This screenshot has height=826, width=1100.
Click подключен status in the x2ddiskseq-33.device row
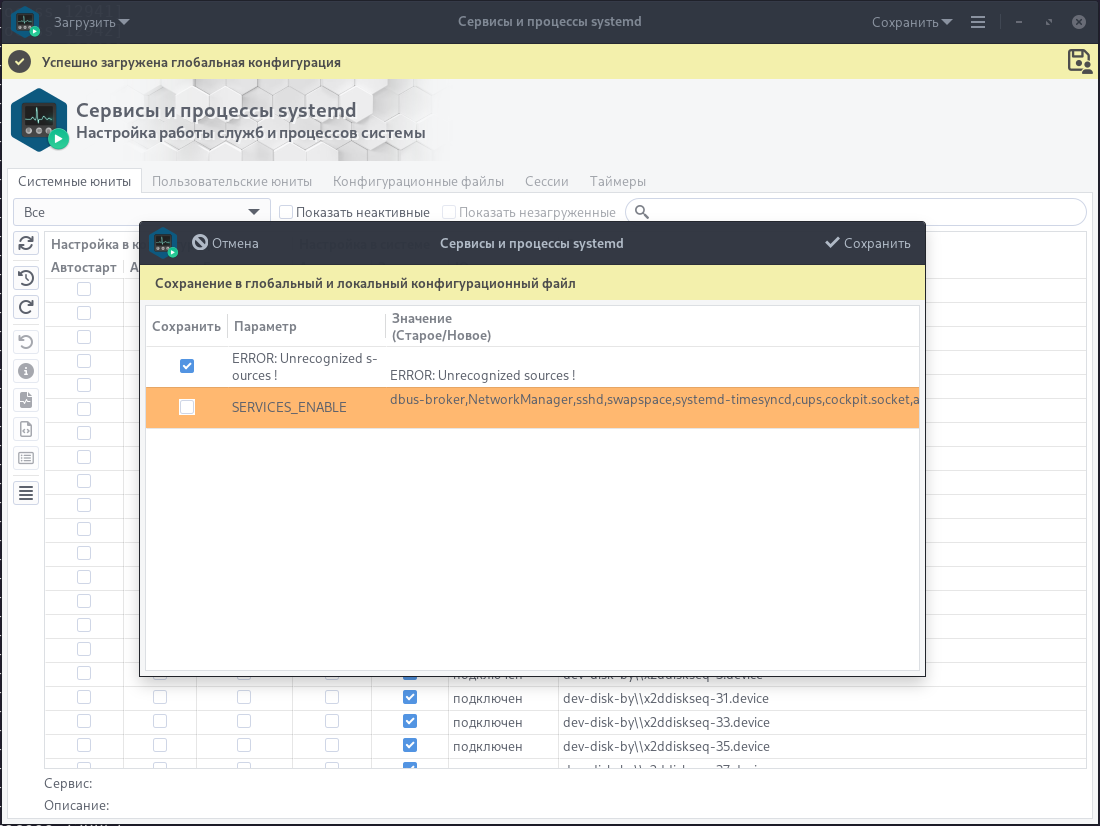[488, 722]
